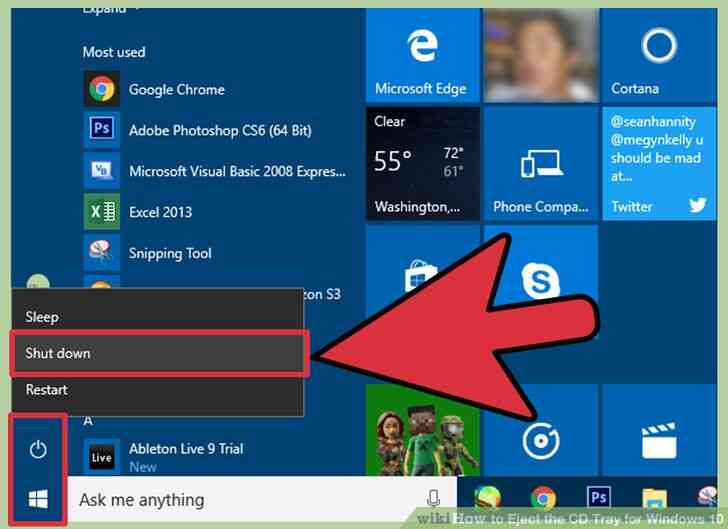Open Chrome from the taskbar
Viewport: 728px width, 529px height.
[543, 499]
